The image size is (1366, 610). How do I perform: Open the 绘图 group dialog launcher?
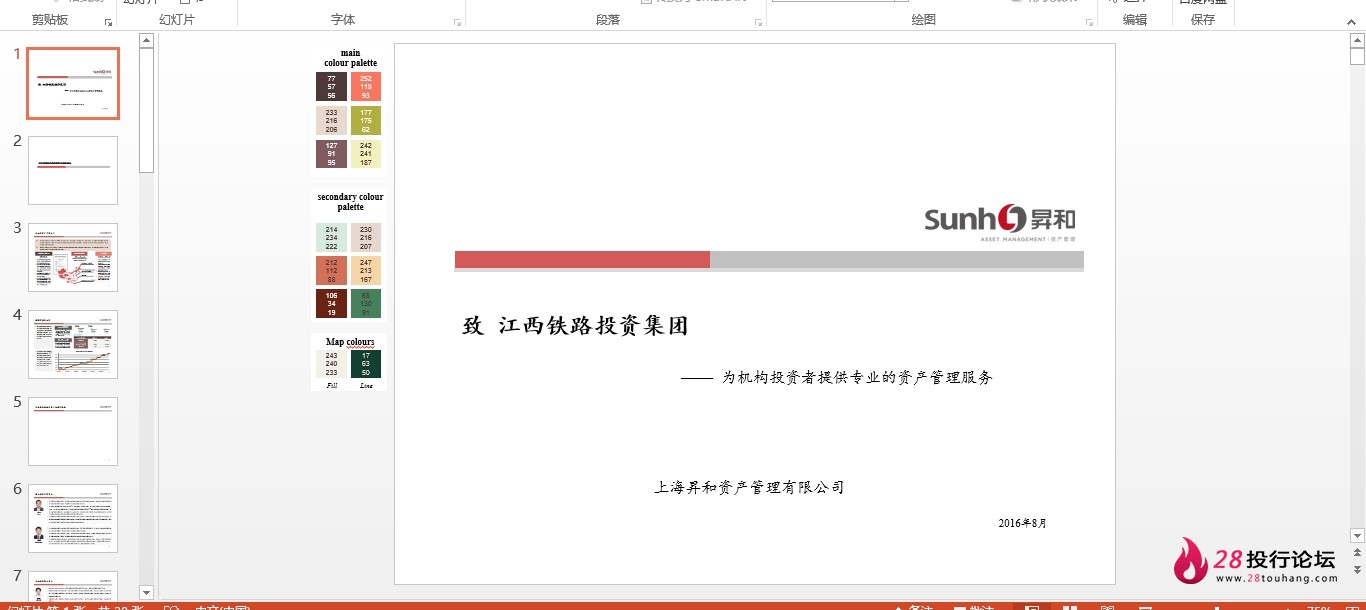coord(1087,22)
